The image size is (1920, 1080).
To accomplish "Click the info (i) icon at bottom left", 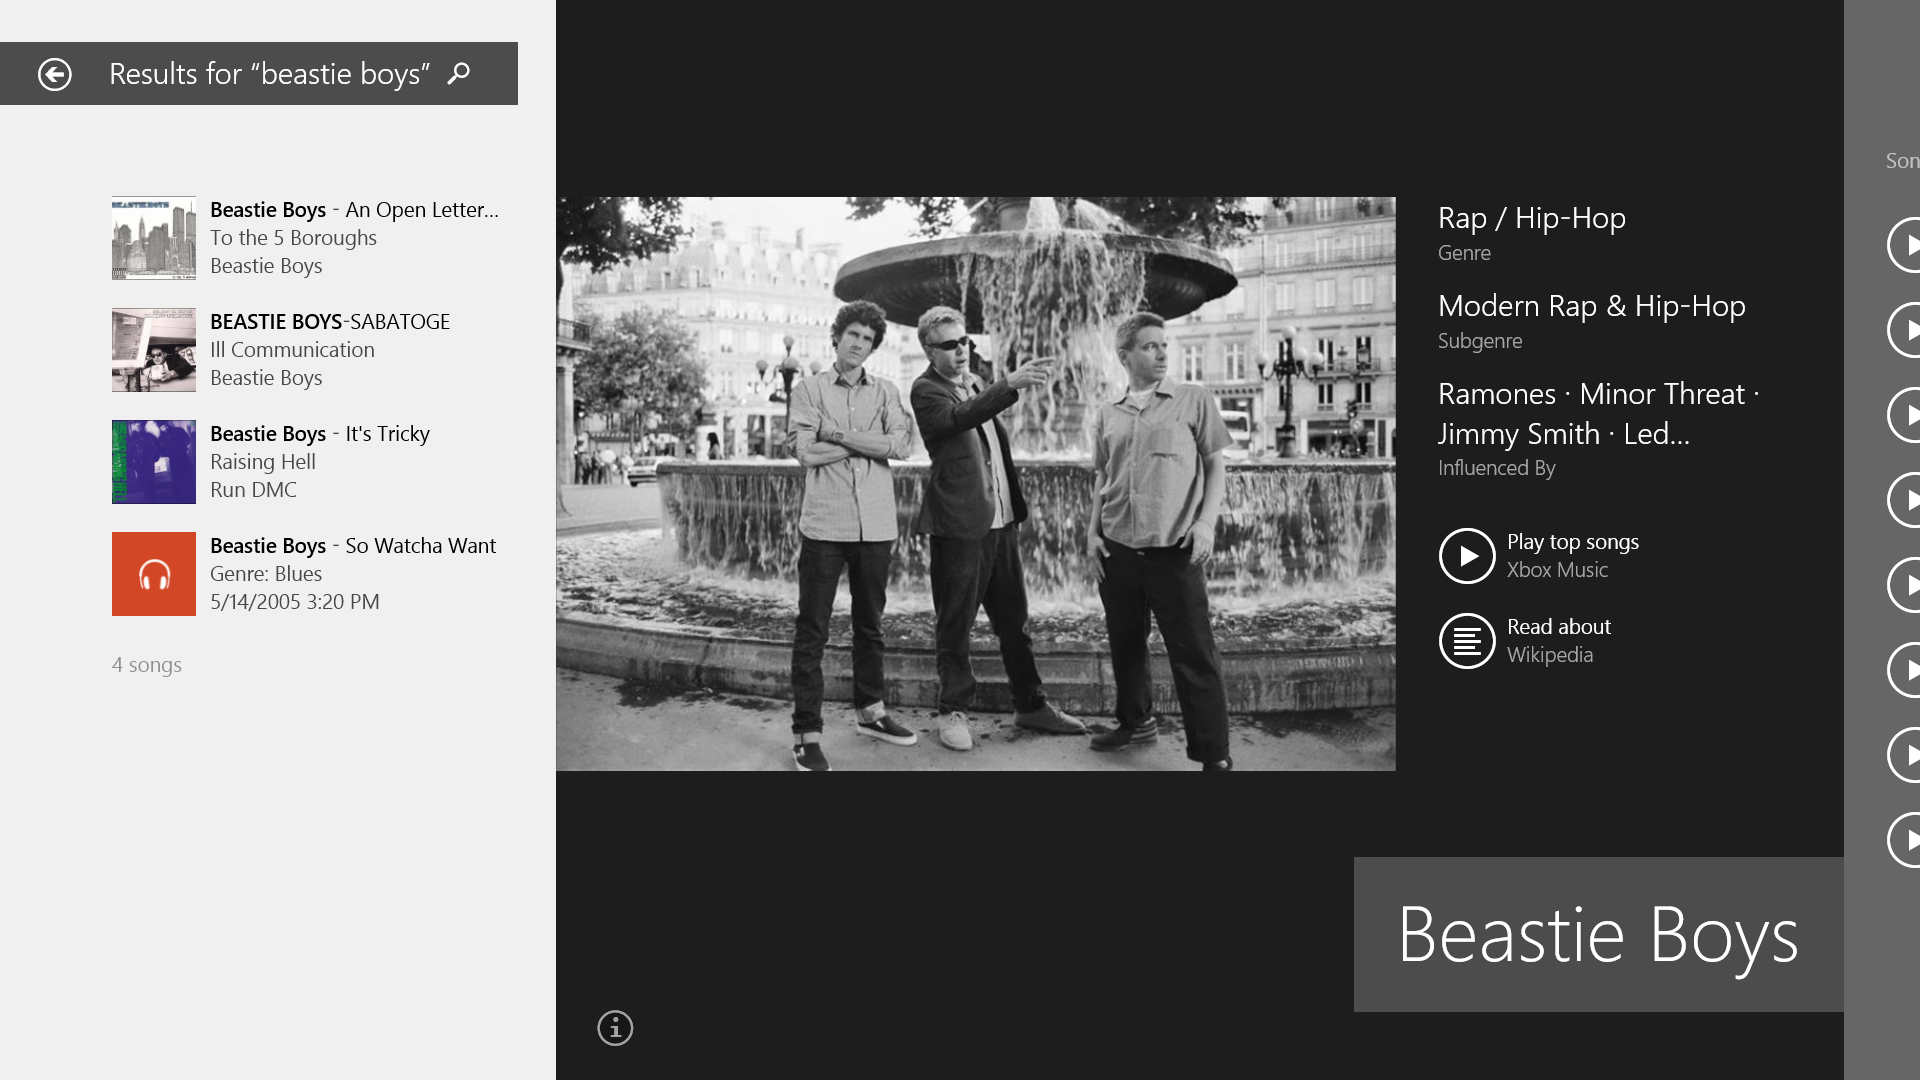I will 615,1027.
